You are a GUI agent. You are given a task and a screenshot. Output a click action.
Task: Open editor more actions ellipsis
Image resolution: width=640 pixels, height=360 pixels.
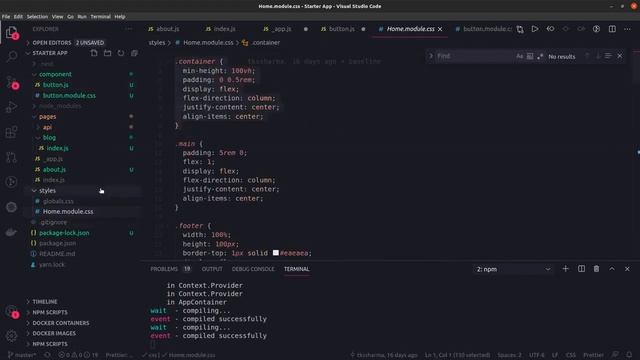click(627, 29)
